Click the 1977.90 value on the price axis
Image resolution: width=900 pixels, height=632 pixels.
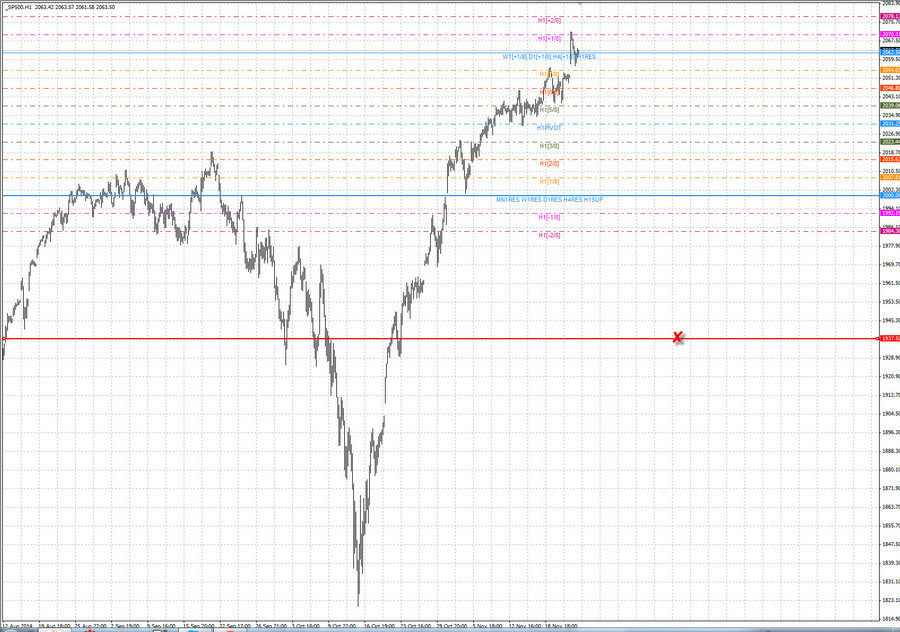(891, 246)
